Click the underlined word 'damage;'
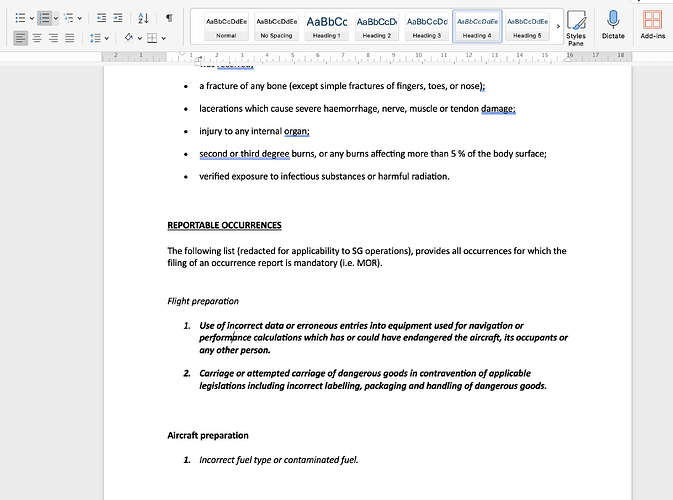 (x=498, y=109)
